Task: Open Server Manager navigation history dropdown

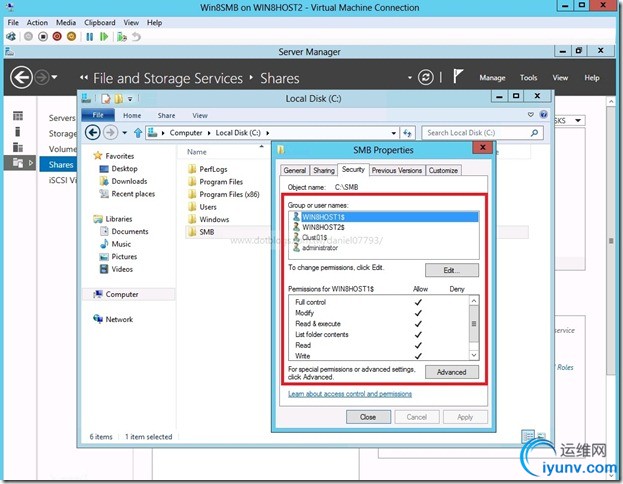Action: click(54, 77)
